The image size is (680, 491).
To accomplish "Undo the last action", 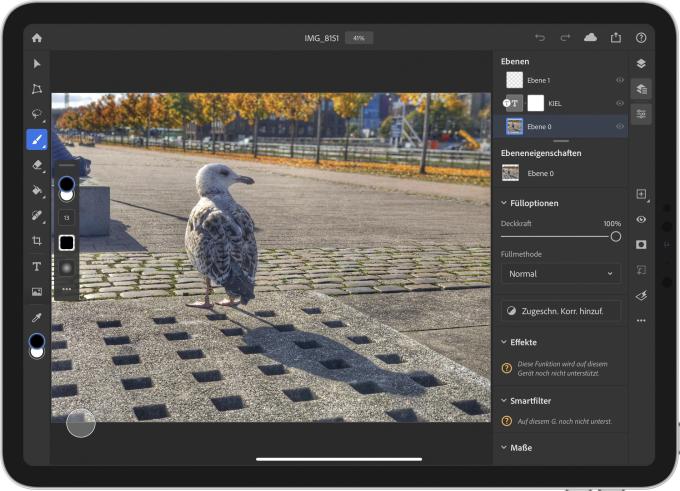I will click(x=540, y=38).
